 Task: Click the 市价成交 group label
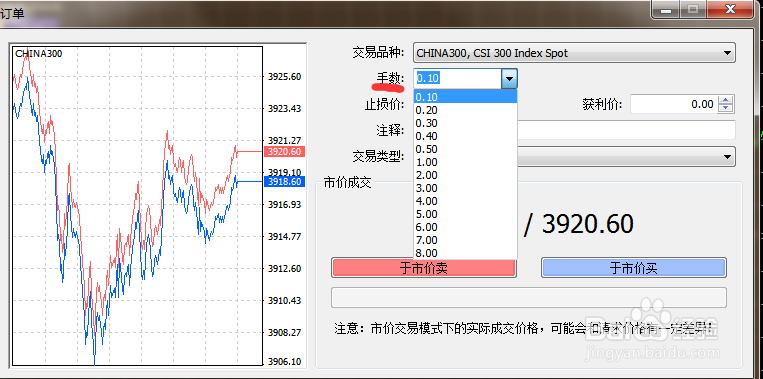pos(347,183)
